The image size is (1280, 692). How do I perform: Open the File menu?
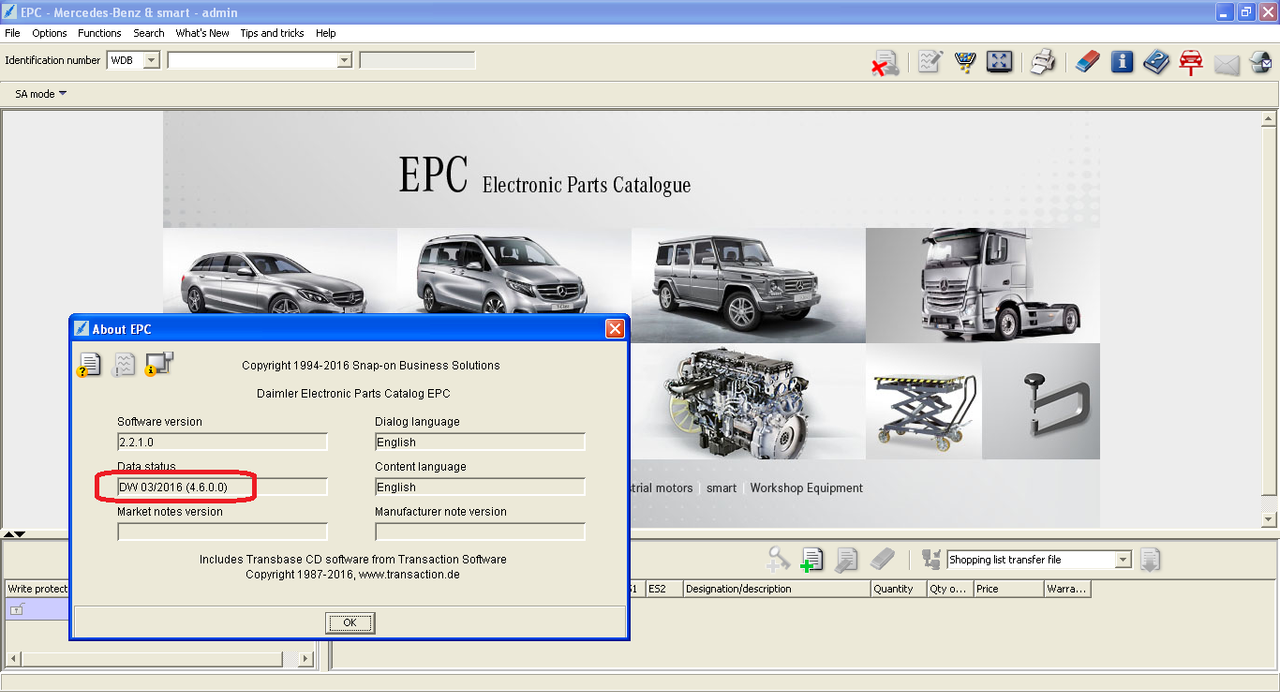[x=12, y=33]
